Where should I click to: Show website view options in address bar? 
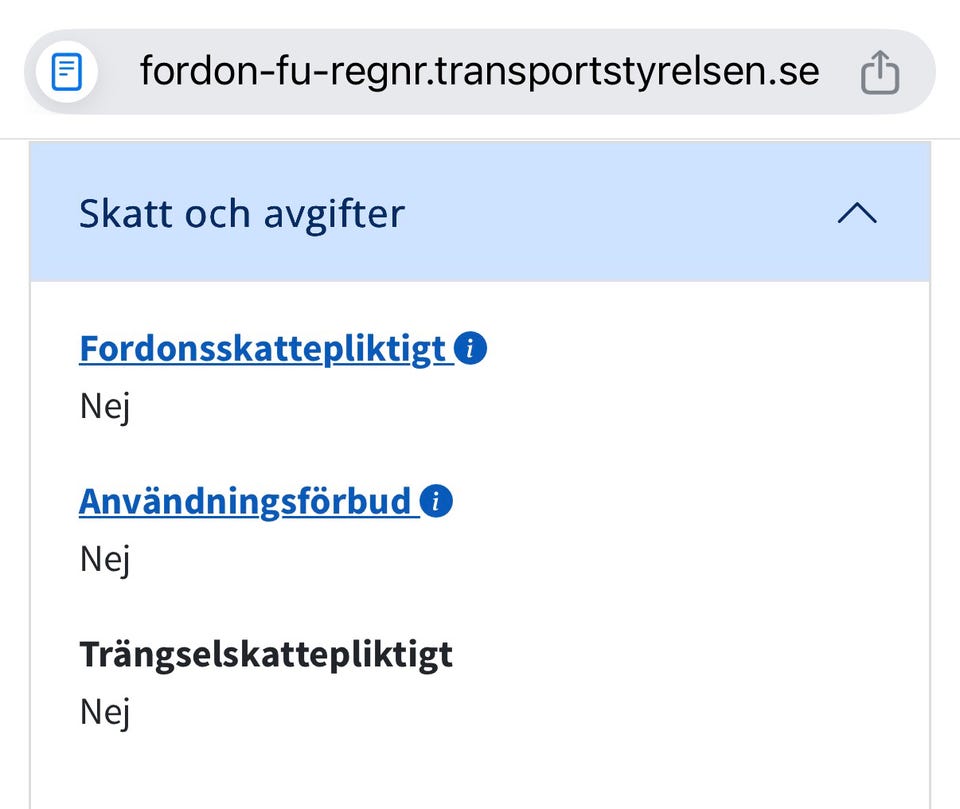click(67, 72)
